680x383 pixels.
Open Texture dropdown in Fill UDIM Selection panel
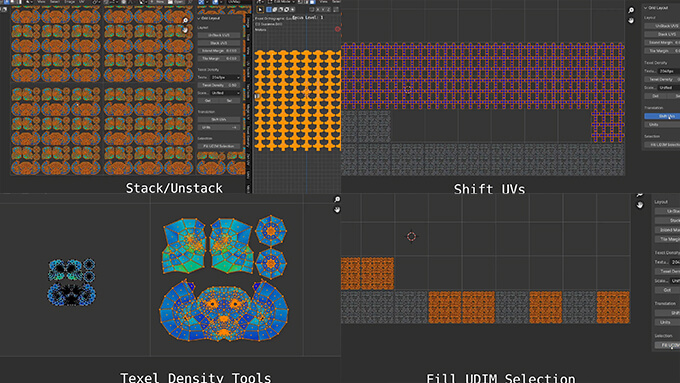click(675, 262)
